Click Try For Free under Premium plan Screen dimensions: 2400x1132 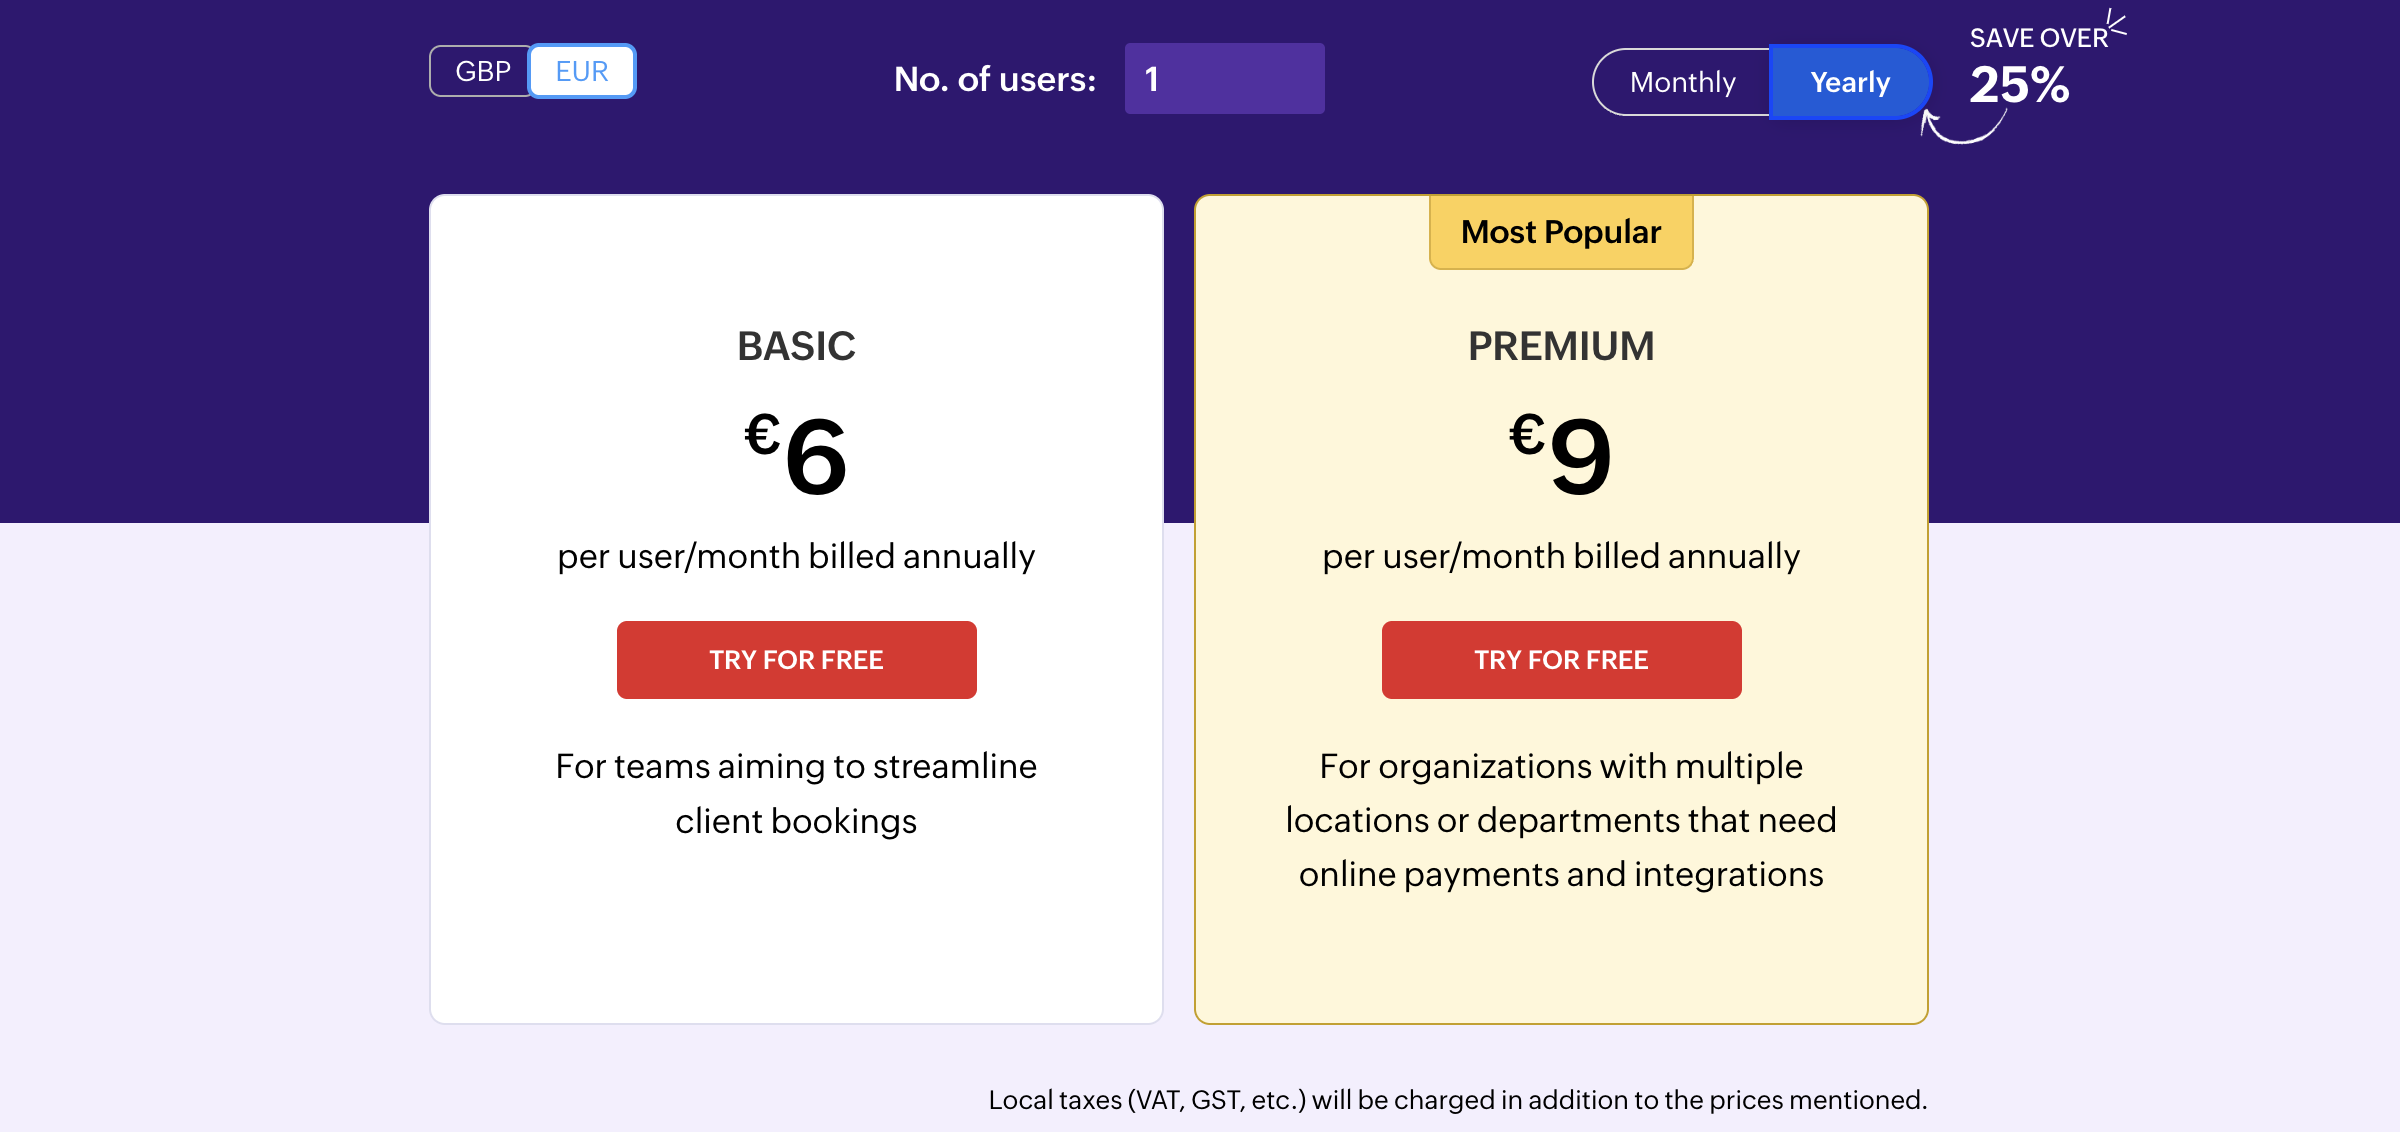[1560, 659]
